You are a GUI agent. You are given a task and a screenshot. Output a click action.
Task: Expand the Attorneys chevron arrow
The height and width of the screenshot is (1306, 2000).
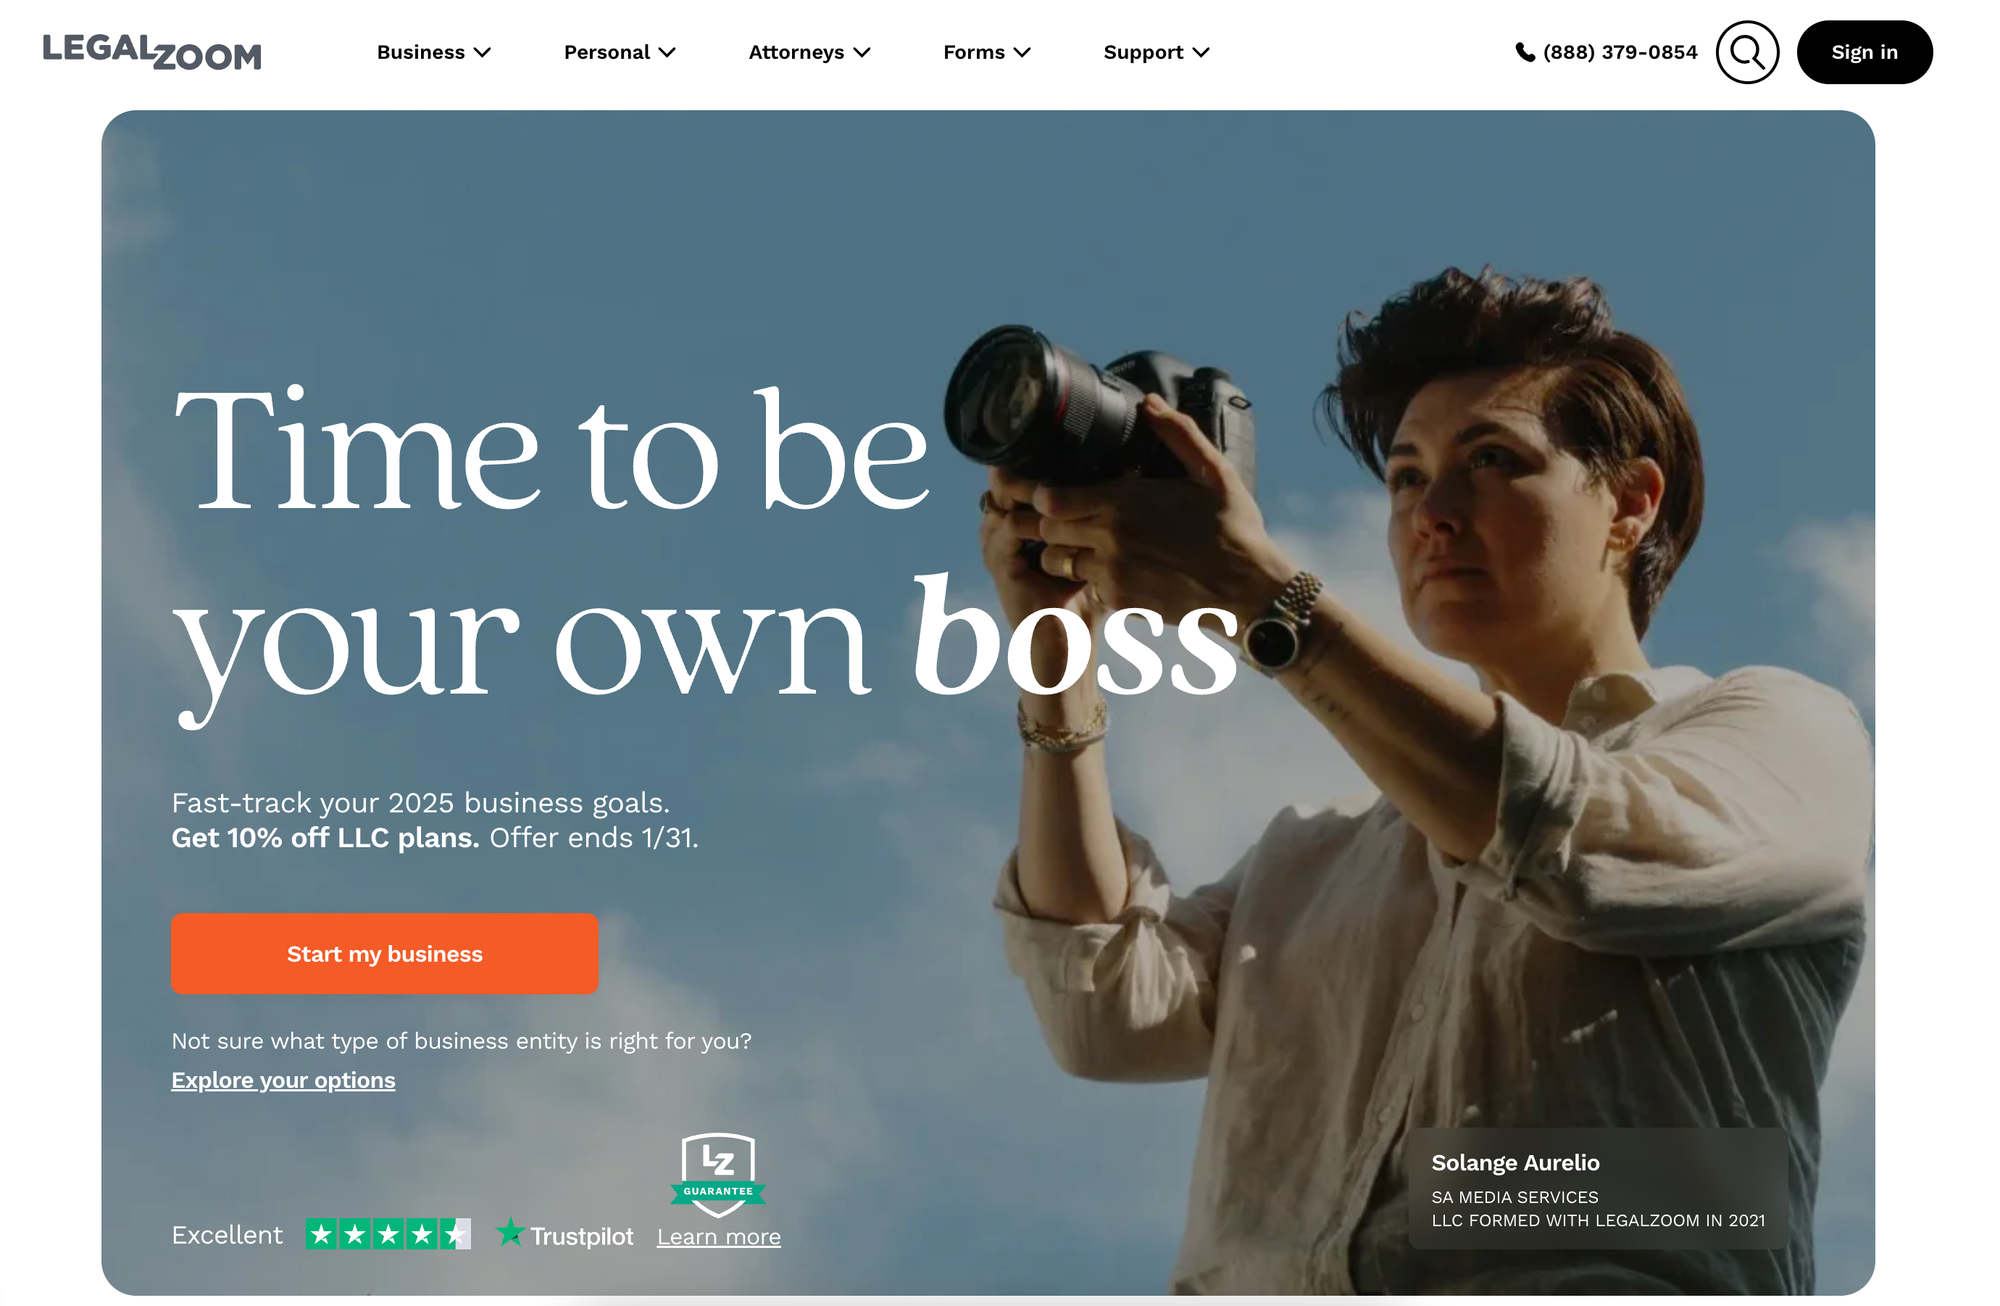coord(861,52)
